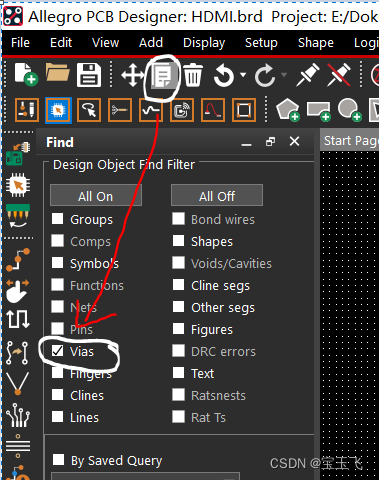Check the Groups checkbox

click(57, 219)
